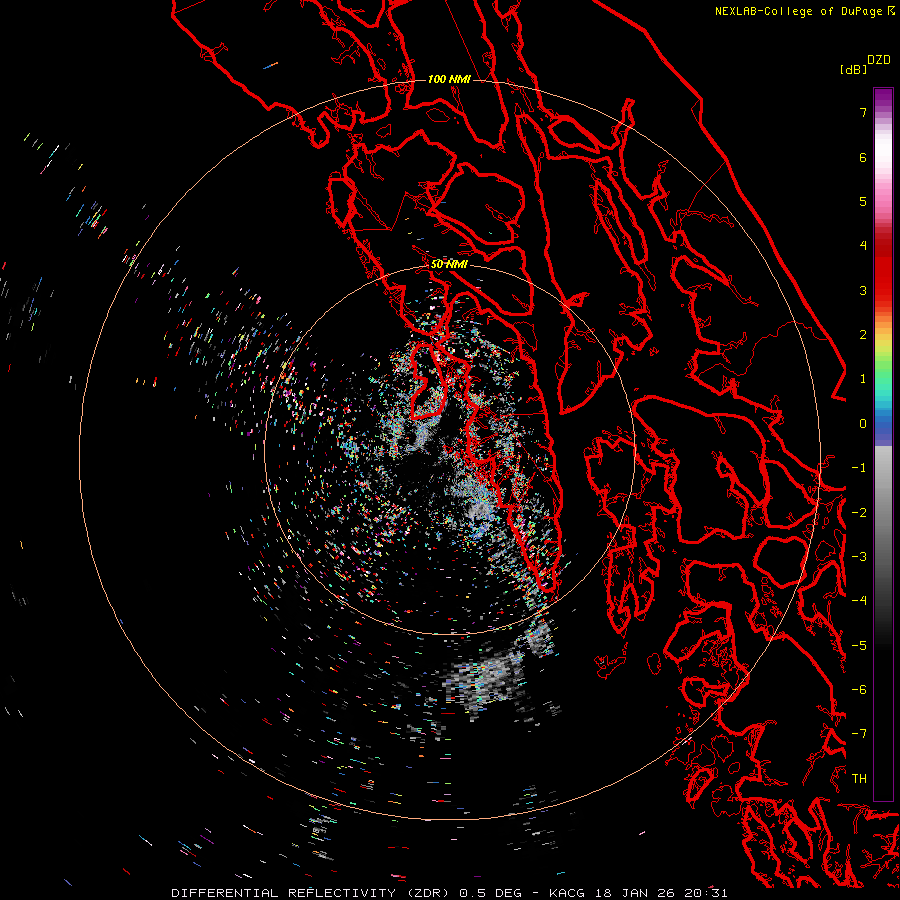This screenshot has height=900, width=900.
Task: Click the 7 value on color scale
Action: tap(863, 112)
